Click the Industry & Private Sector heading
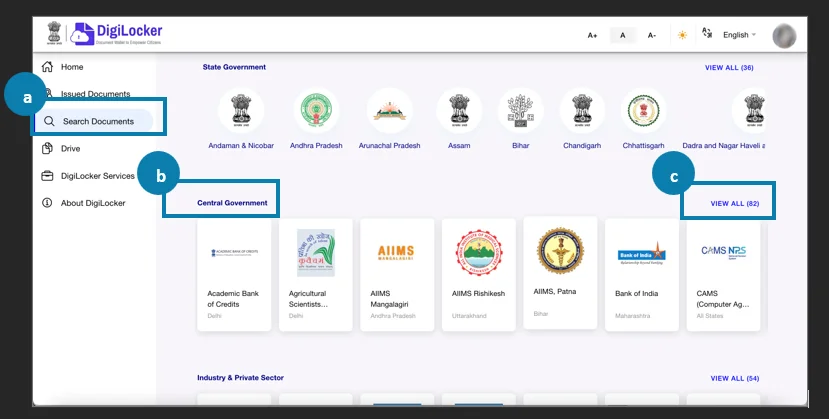Screen dimensions: 829x419 (241, 378)
